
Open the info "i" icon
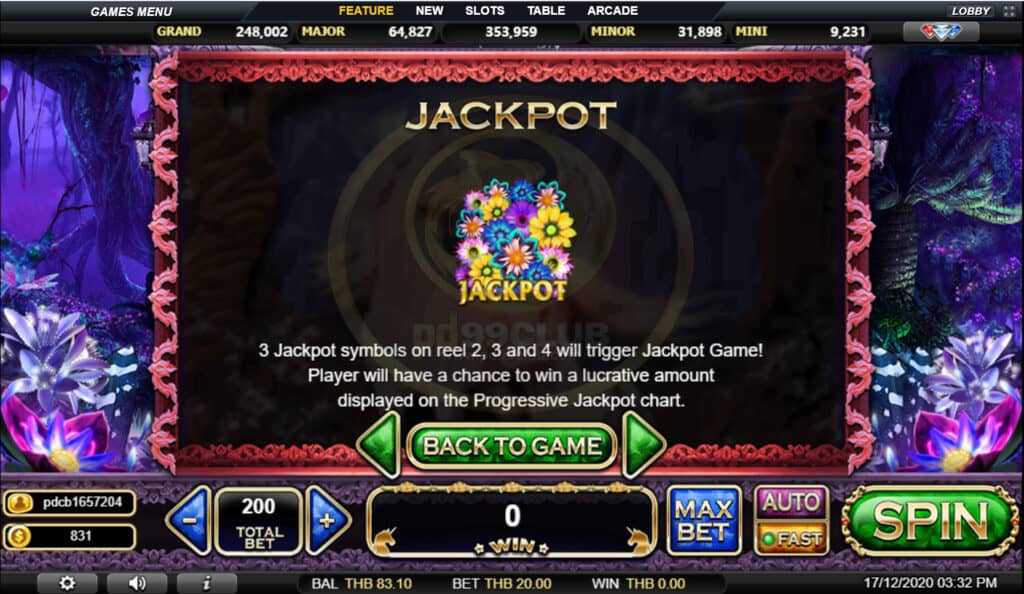pyautogui.click(x=207, y=583)
